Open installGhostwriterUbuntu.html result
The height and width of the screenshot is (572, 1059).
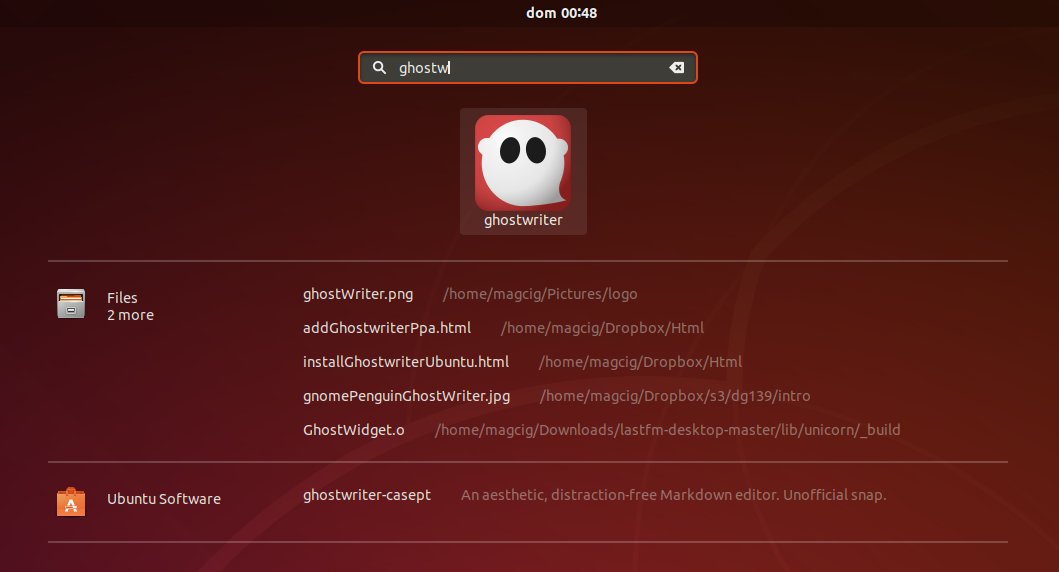click(406, 362)
